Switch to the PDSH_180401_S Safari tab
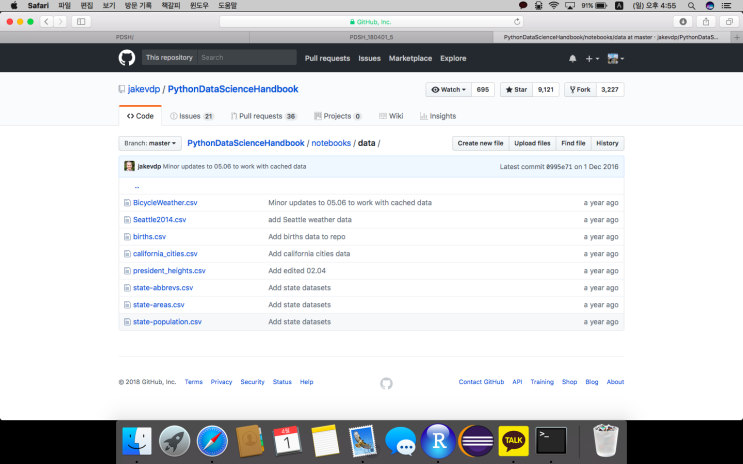 point(372,37)
